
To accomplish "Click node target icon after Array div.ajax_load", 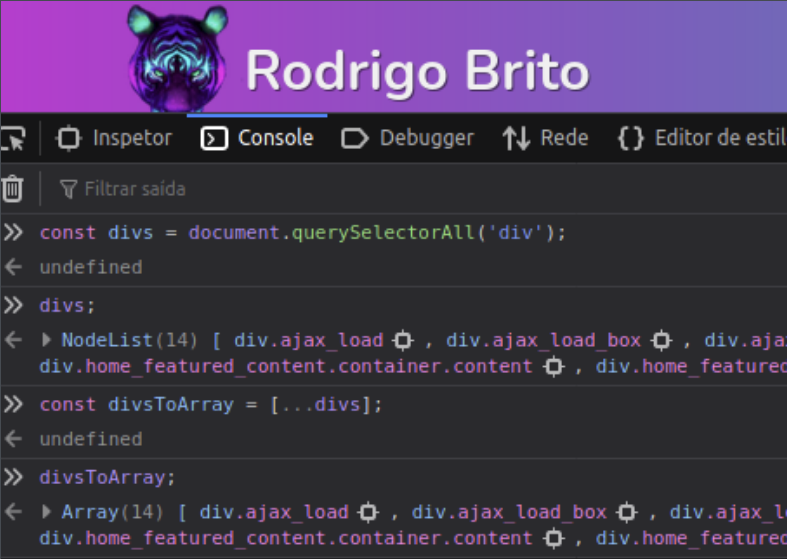I will click(x=369, y=512).
